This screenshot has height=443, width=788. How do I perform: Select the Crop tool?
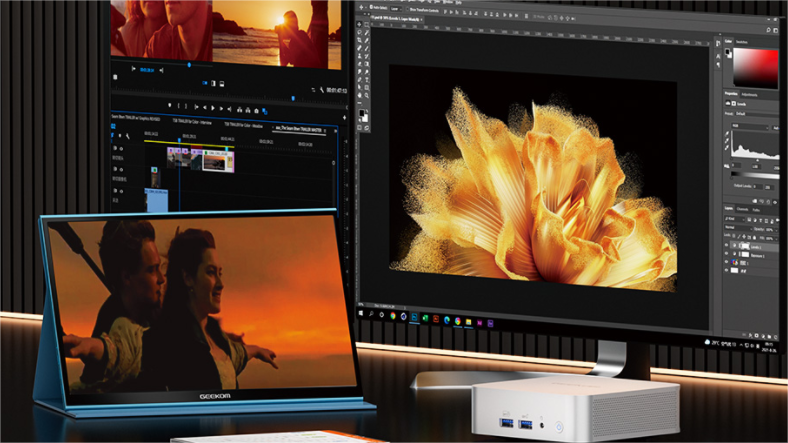pos(359,40)
